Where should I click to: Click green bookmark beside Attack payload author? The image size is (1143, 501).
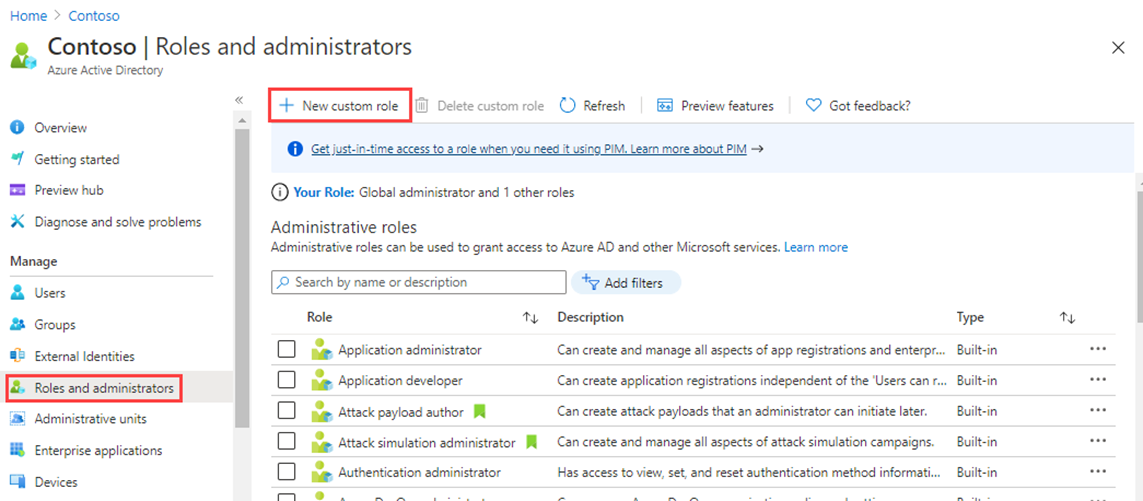tap(479, 412)
